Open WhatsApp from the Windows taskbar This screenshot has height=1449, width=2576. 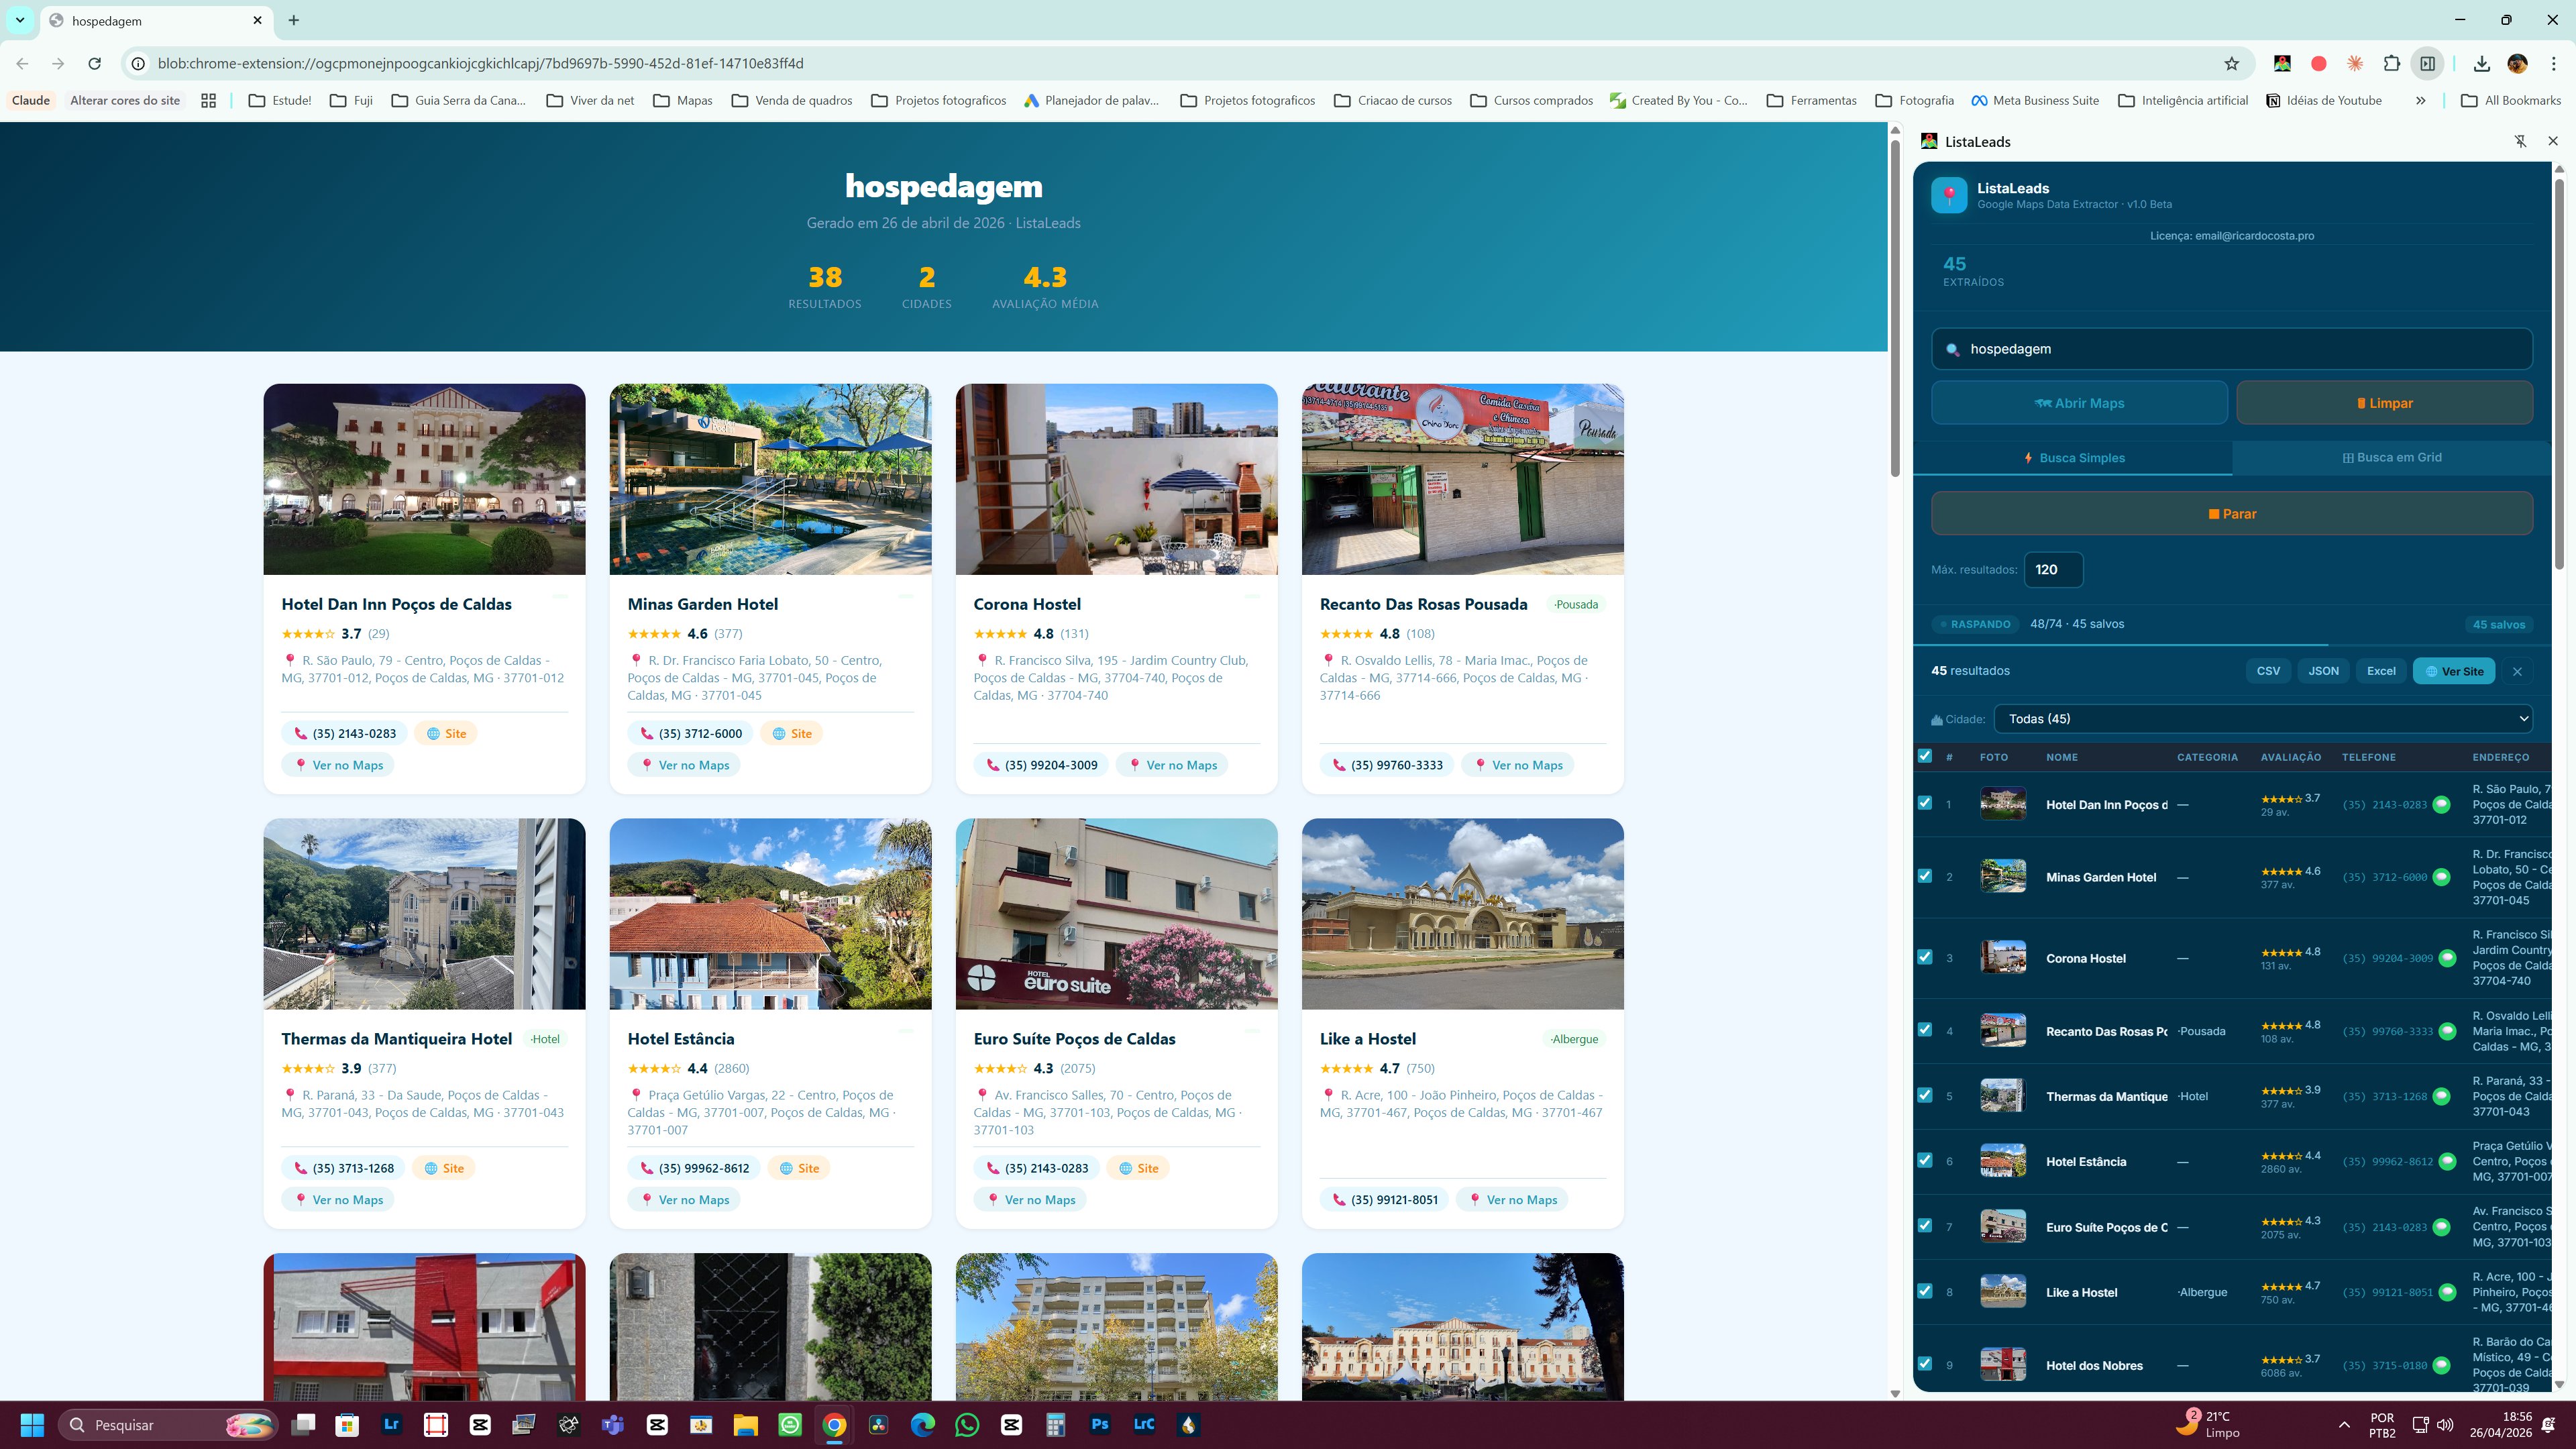tap(967, 1424)
